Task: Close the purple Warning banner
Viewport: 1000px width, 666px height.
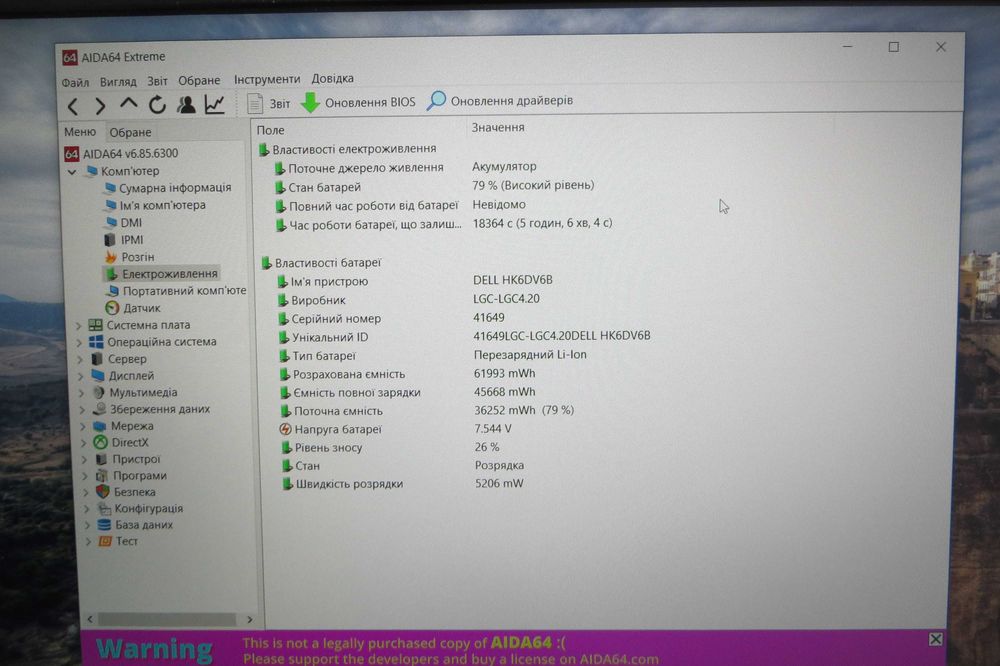Action: point(935,639)
